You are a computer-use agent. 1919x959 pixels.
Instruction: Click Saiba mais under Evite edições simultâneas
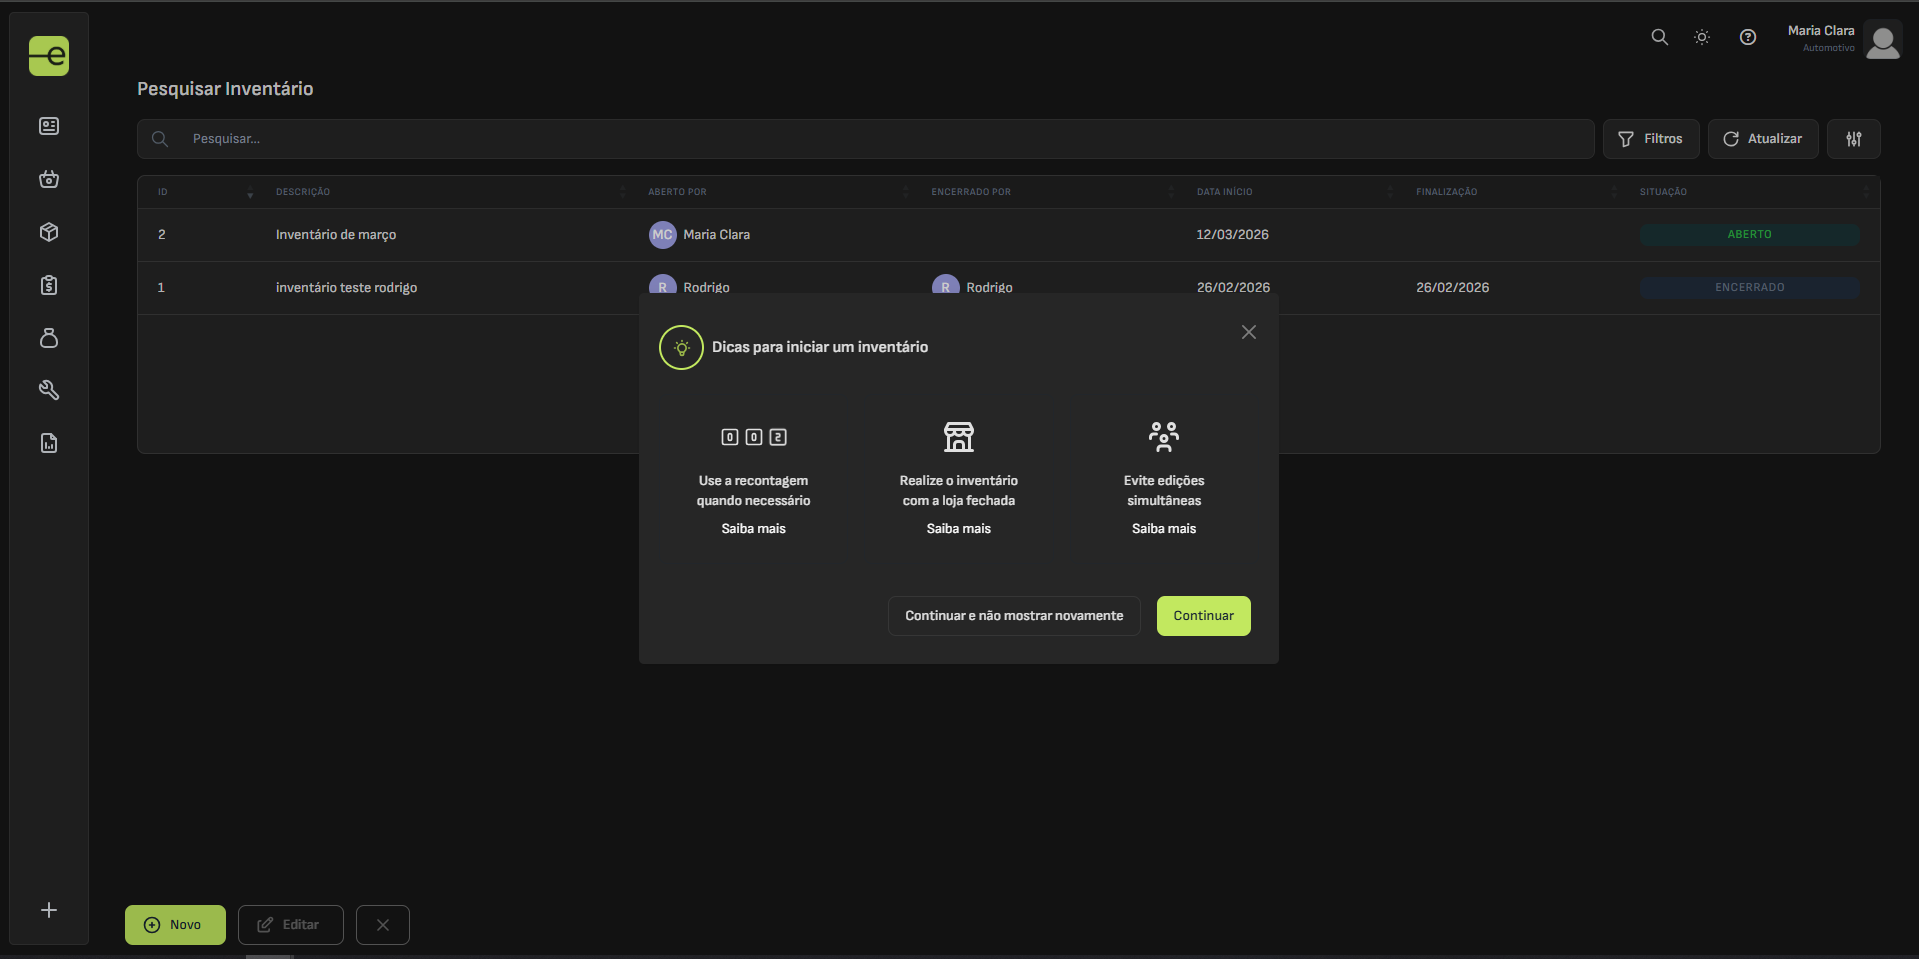[x=1163, y=529]
